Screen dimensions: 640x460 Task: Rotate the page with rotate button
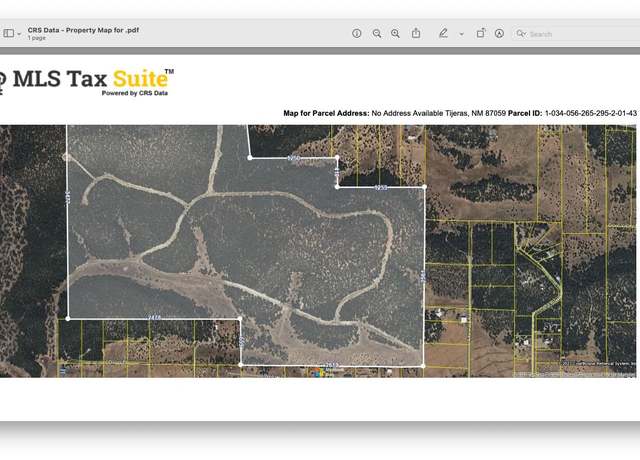coord(481,33)
